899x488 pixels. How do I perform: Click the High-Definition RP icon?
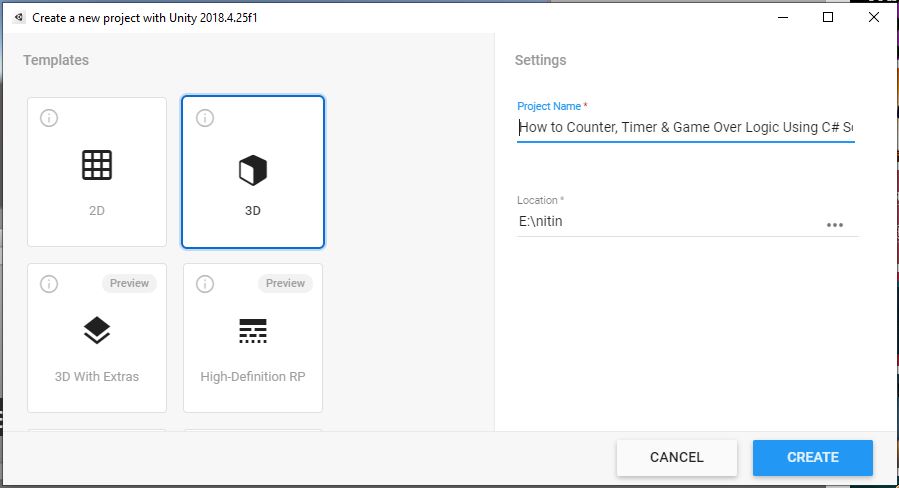[x=253, y=331]
